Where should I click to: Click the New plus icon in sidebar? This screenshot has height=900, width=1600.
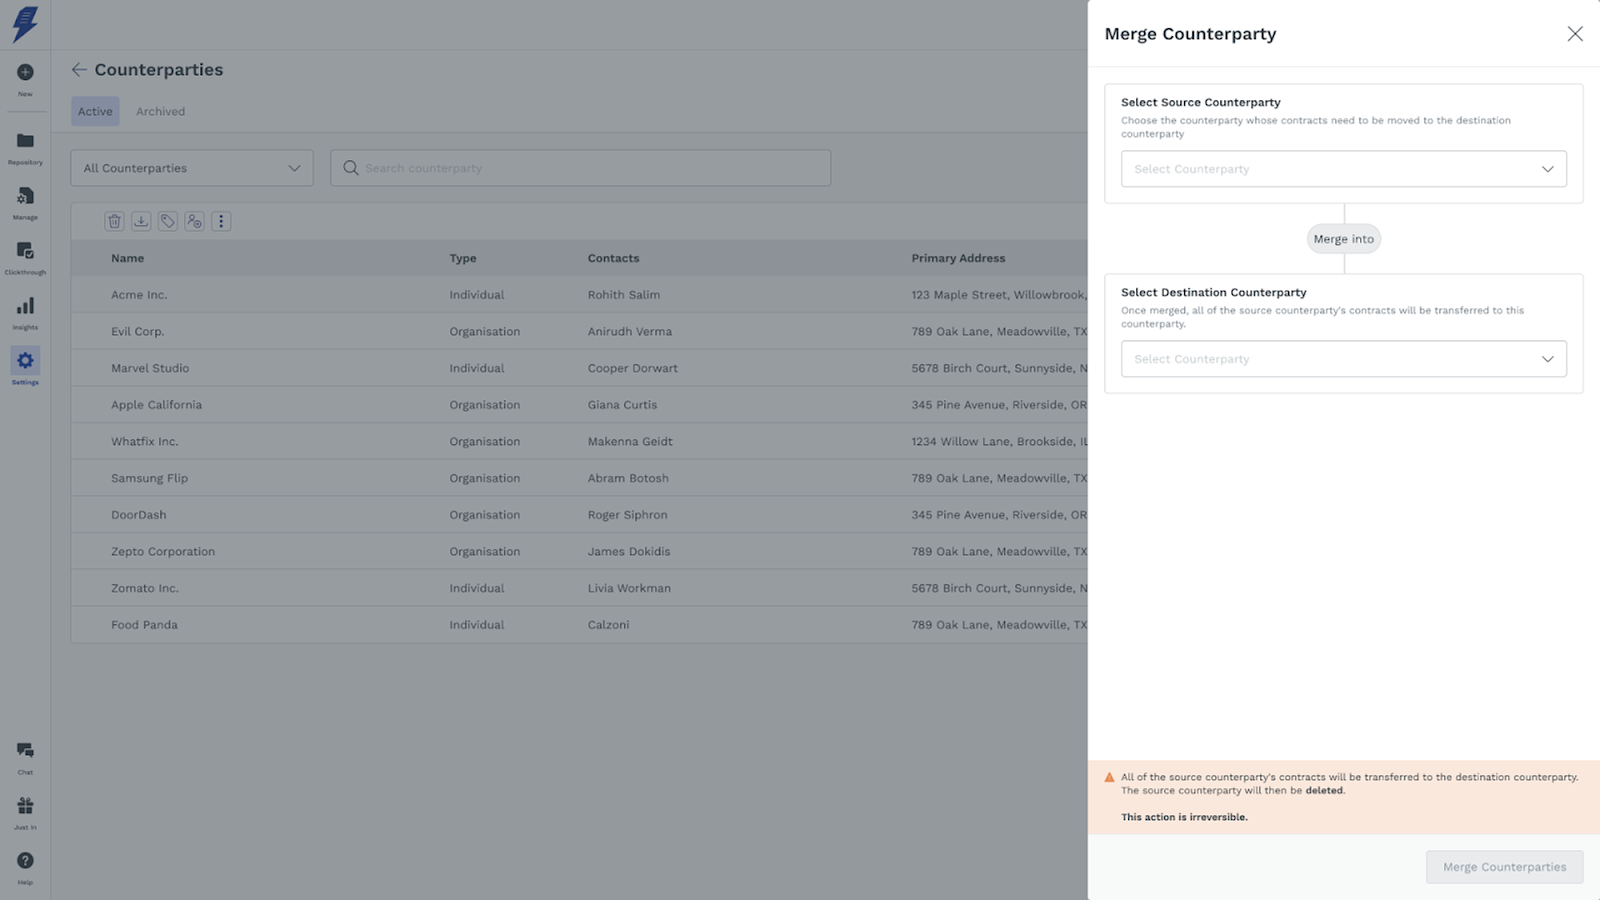25,73
